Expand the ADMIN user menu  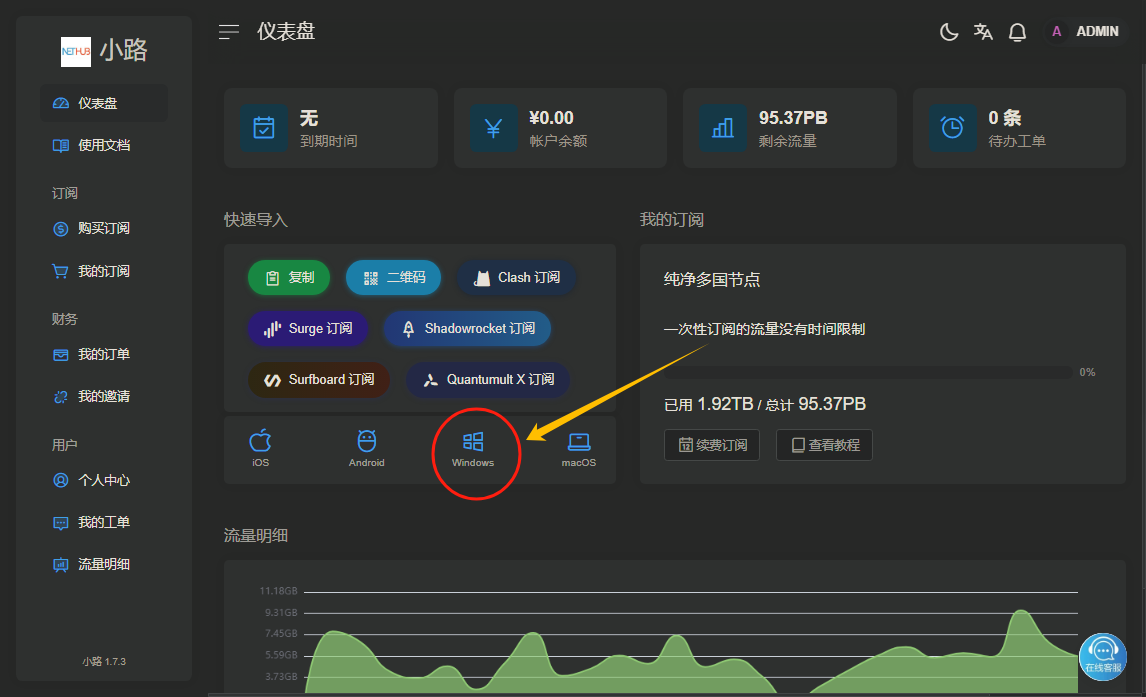(1084, 32)
